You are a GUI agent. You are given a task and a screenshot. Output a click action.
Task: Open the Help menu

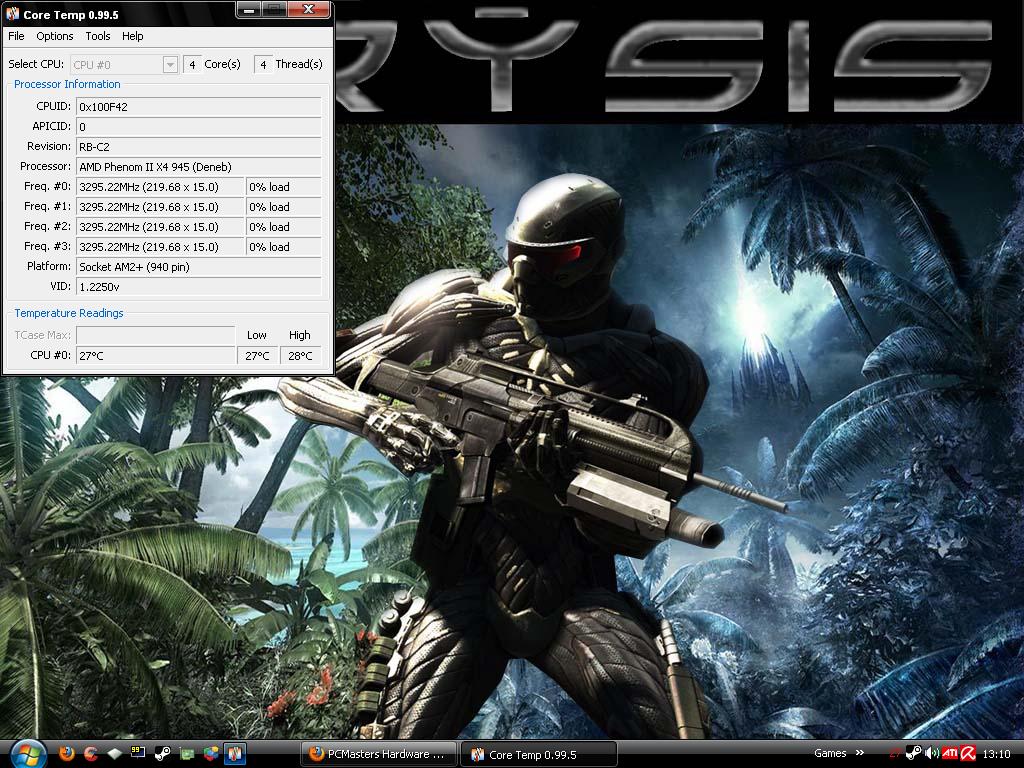(133, 36)
